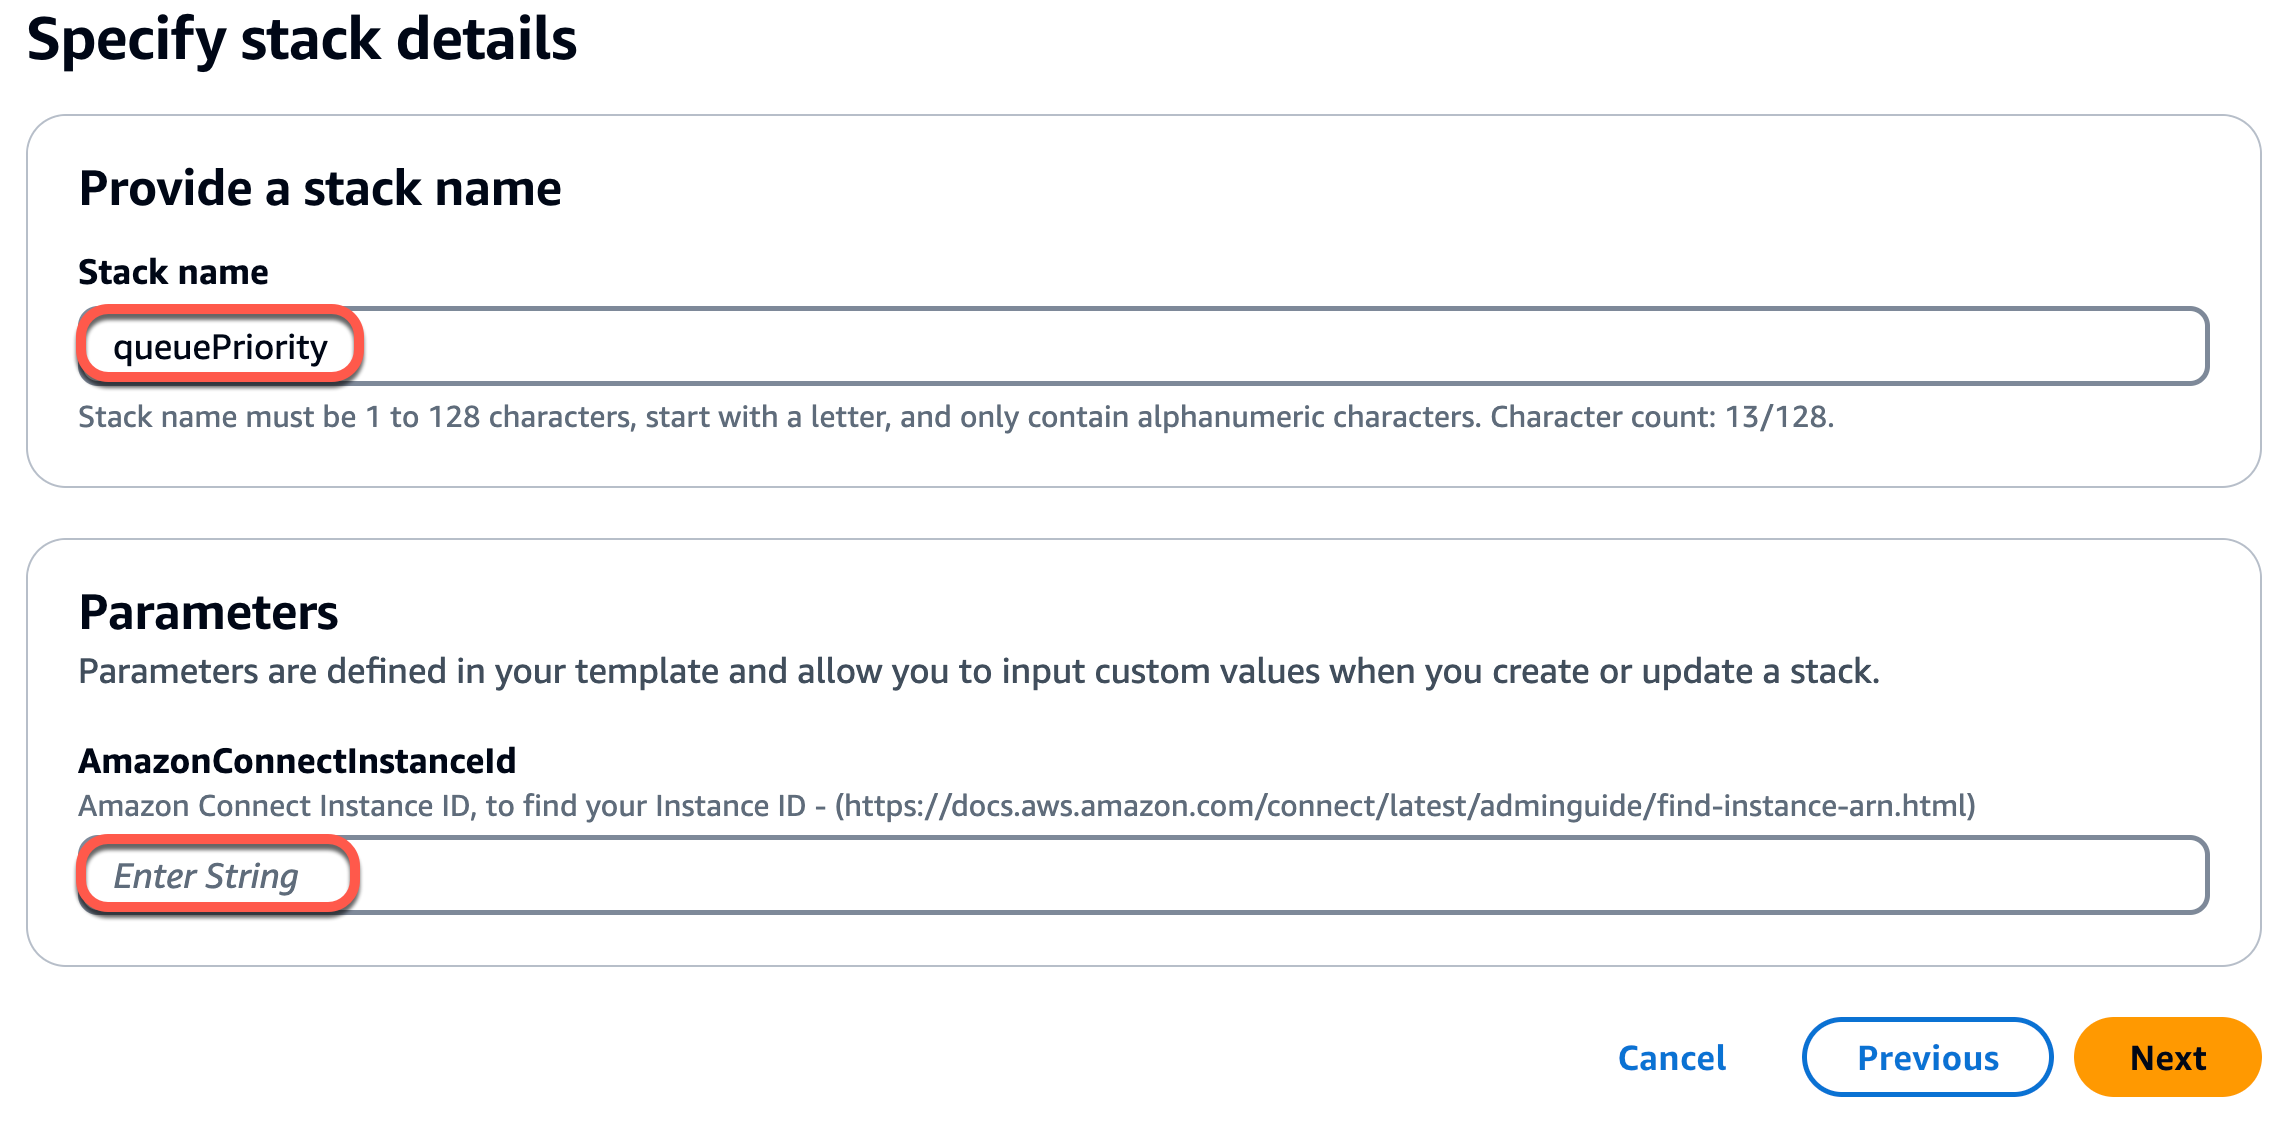The height and width of the screenshot is (1124, 2282).
Task: Click the 'Parameters' section heading
Action: click(x=208, y=612)
